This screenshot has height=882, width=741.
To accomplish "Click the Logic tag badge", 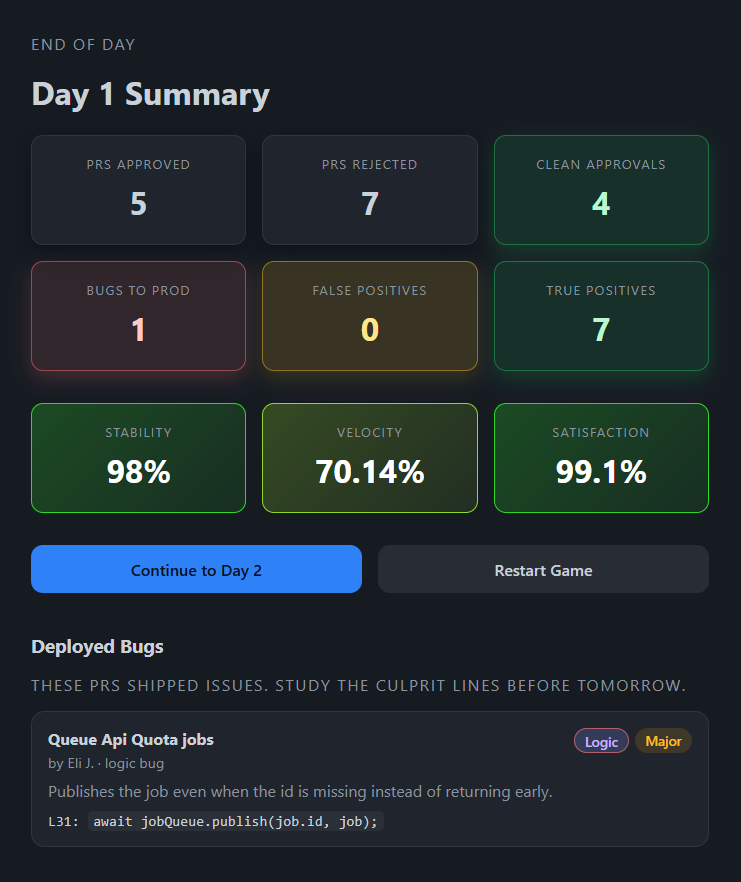I will 601,741.
